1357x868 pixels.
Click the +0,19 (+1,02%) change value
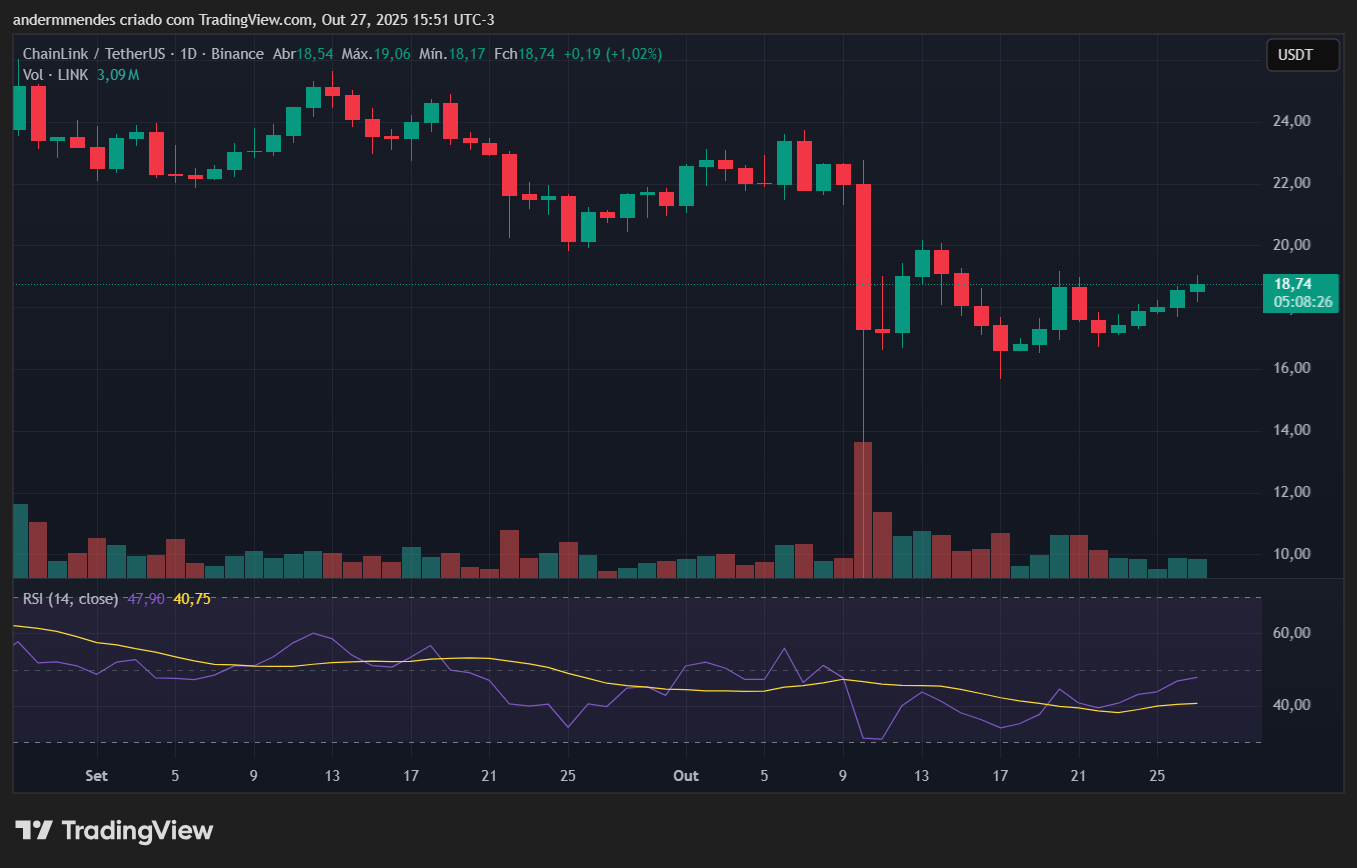pos(612,54)
